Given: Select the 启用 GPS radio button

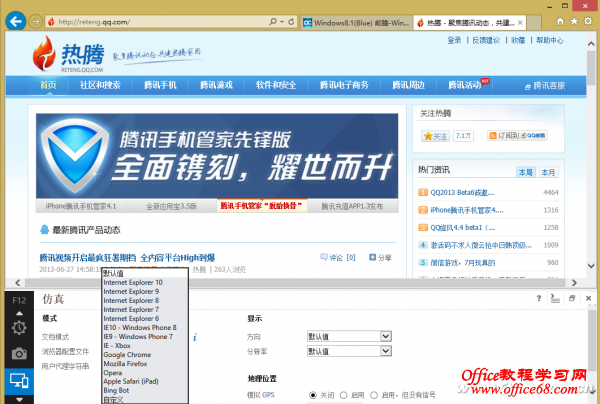Looking at the screenshot, I should pyautogui.click(x=344, y=395).
